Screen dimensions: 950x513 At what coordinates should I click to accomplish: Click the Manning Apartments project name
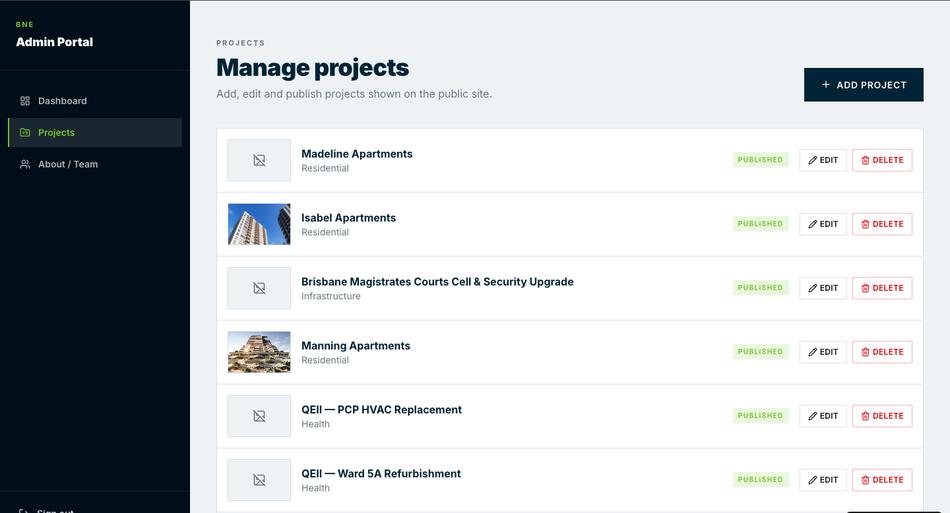(x=356, y=346)
